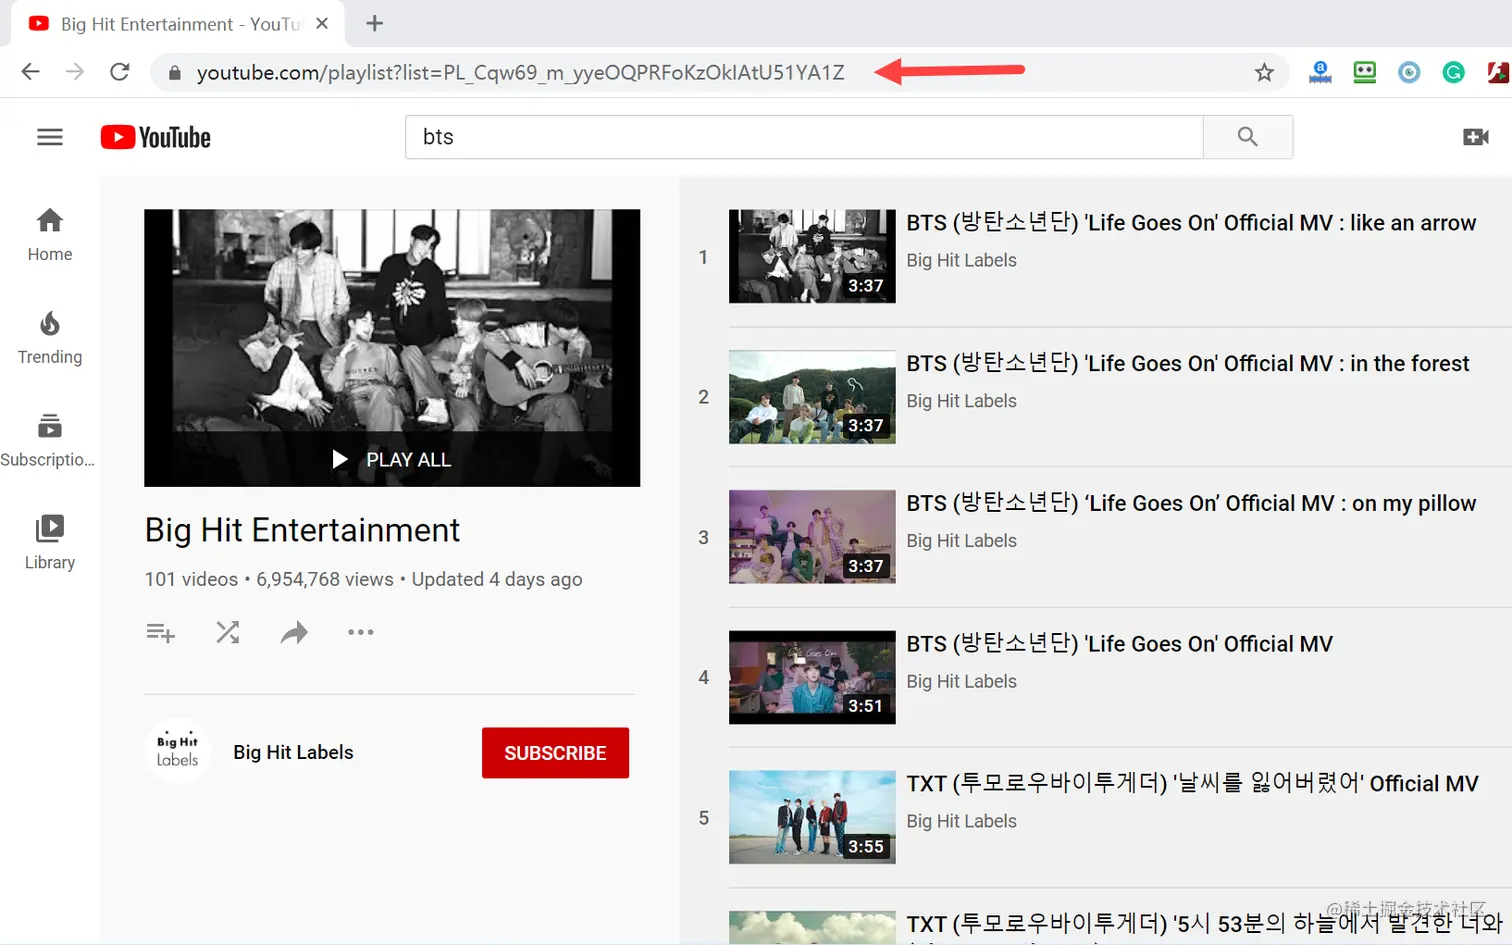
Task: Click the browser forward arrow
Action: (x=75, y=72)
